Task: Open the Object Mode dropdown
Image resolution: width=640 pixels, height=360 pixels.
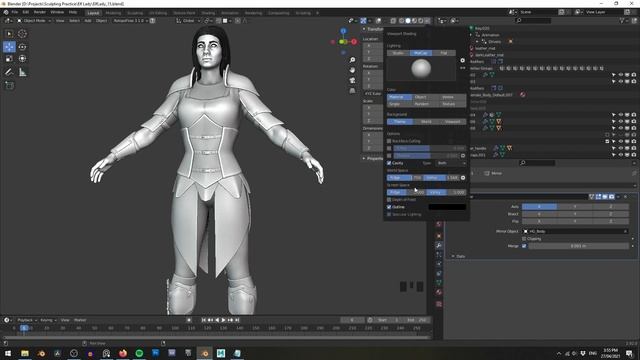Action: [33, 20]
